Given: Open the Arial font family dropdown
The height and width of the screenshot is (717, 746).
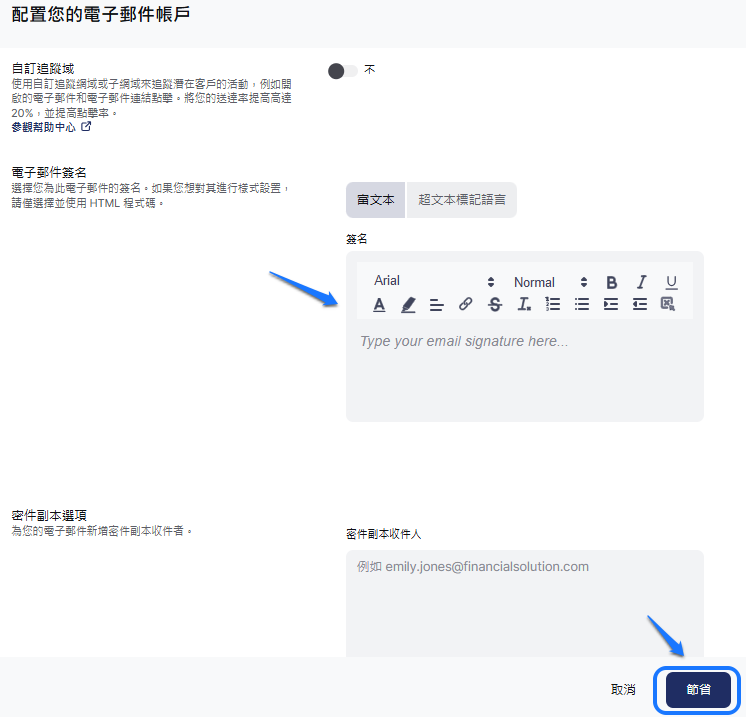Looking at the screenshot, I should (434, 282).
